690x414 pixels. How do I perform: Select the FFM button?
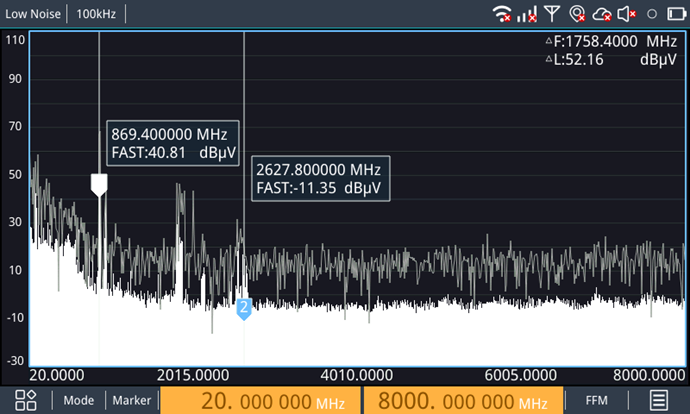point(596,400)
